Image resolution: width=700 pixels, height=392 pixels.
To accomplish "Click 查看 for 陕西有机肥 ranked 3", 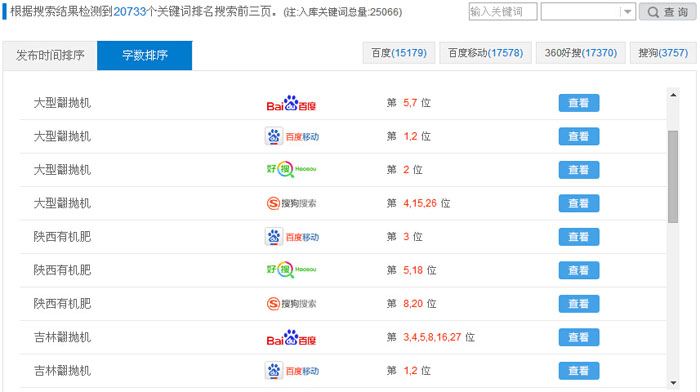I will (x=579, y=237).
